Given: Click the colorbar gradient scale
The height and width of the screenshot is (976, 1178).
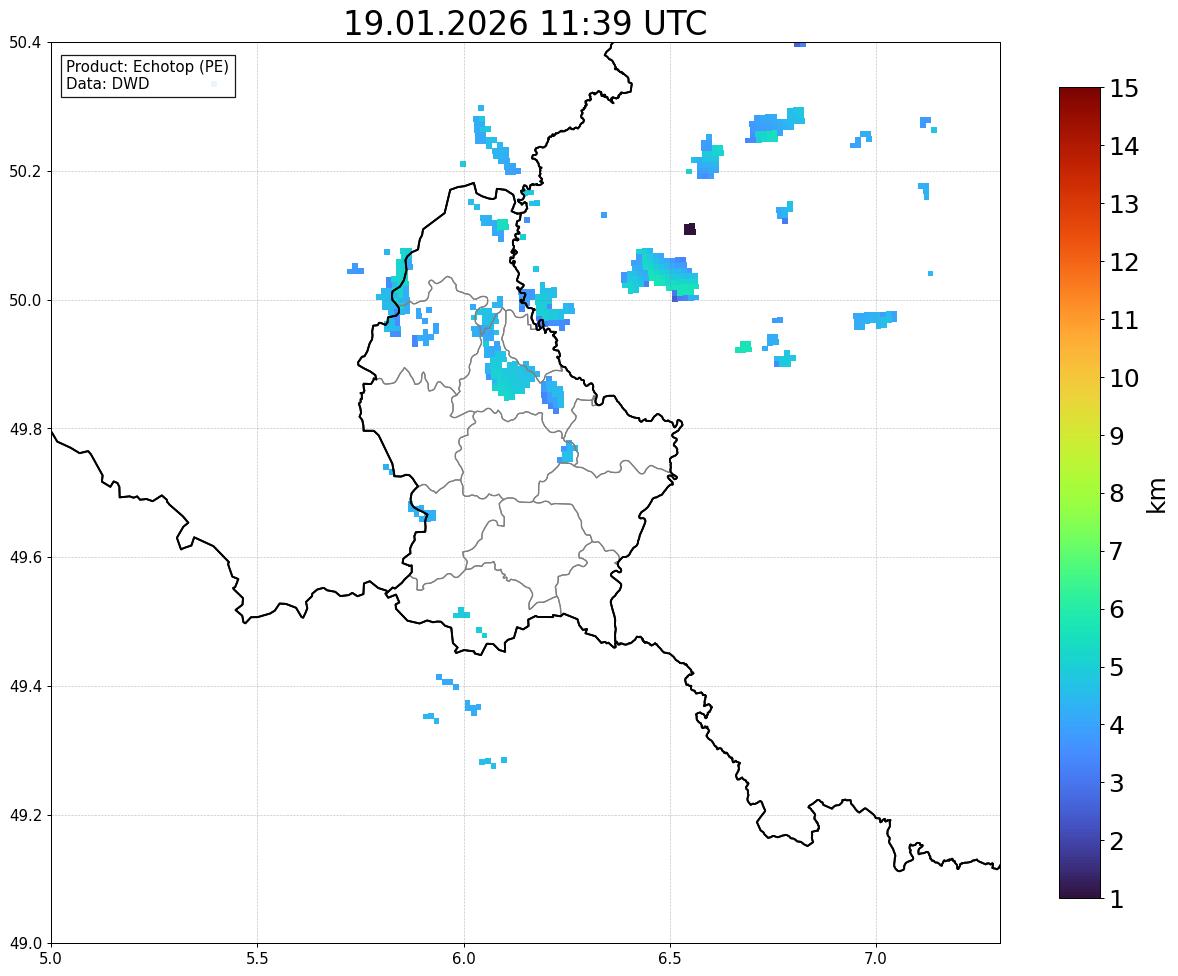Looking at the screenshot, I should [x=1080, y=493].
